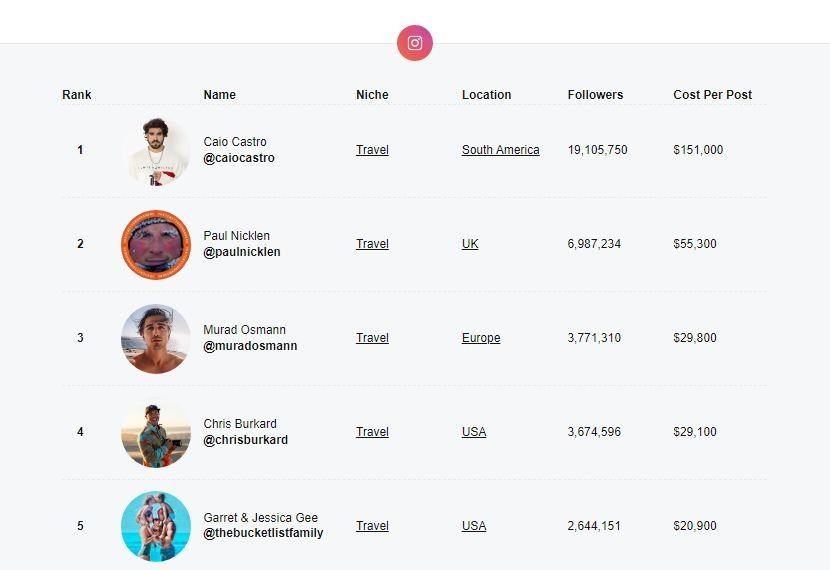This screenshot has height=570, width=830.
Task: Click the Instagram icon at top
Action: tap(415, 43)
